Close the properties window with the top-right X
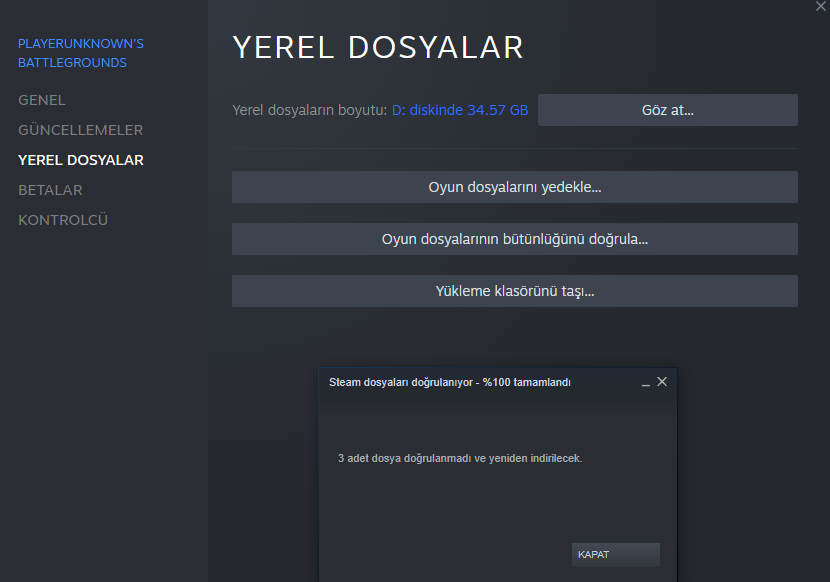Image resolution: width=830 pixels, height=582 pixels. click(820, 6)
